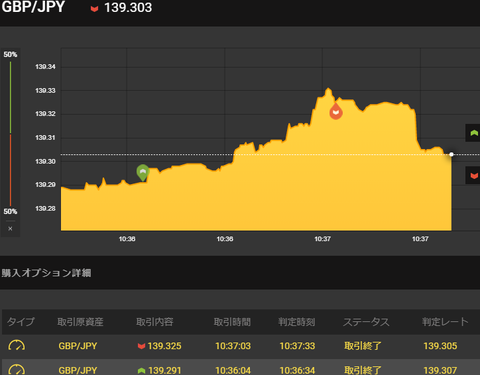Click the green arrow beside 139.291
This screenshot has width=480, height=375.
[141, 370]
